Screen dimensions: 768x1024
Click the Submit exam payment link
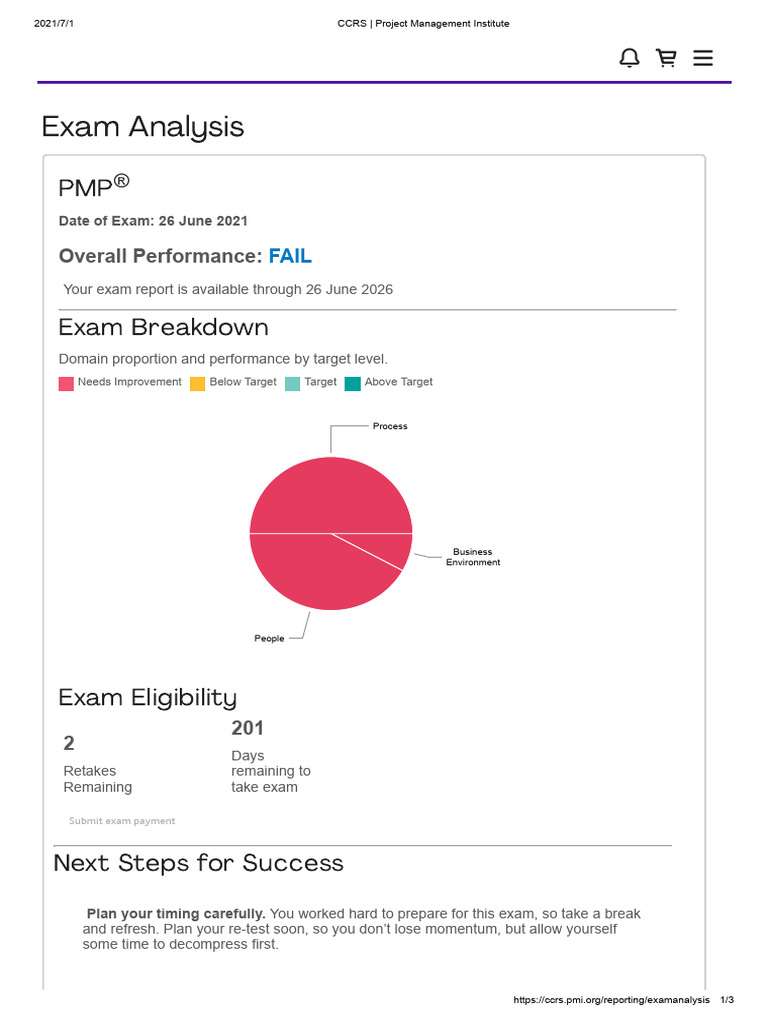click(x=122, y=821)
